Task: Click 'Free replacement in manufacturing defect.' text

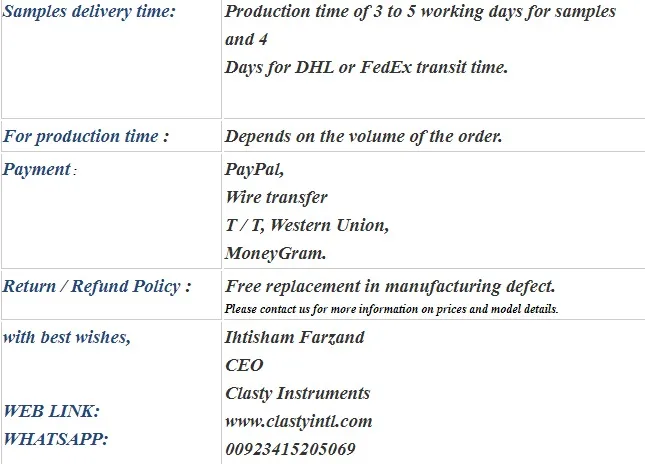Action: coord(390,286)
